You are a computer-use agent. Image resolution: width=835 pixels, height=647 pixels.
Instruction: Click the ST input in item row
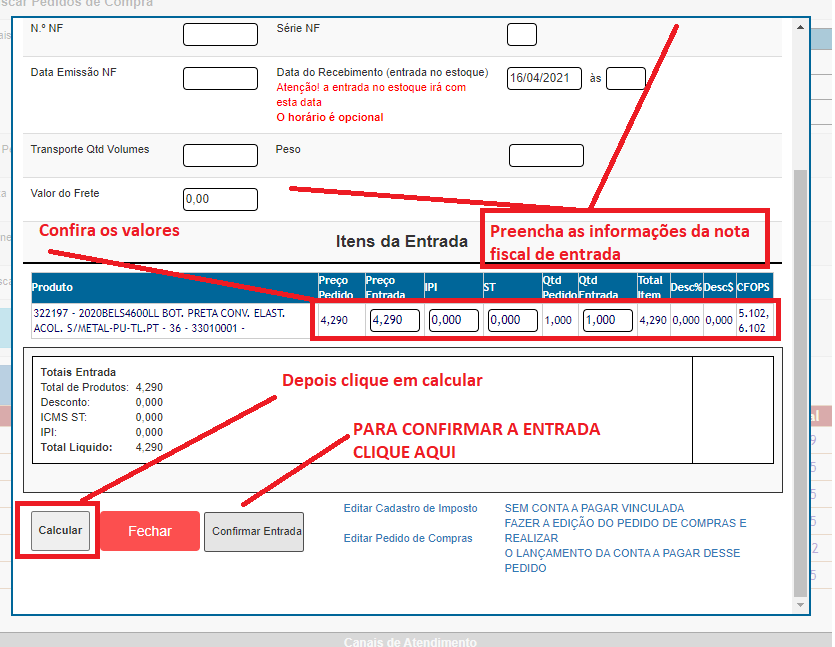[513, 321]
